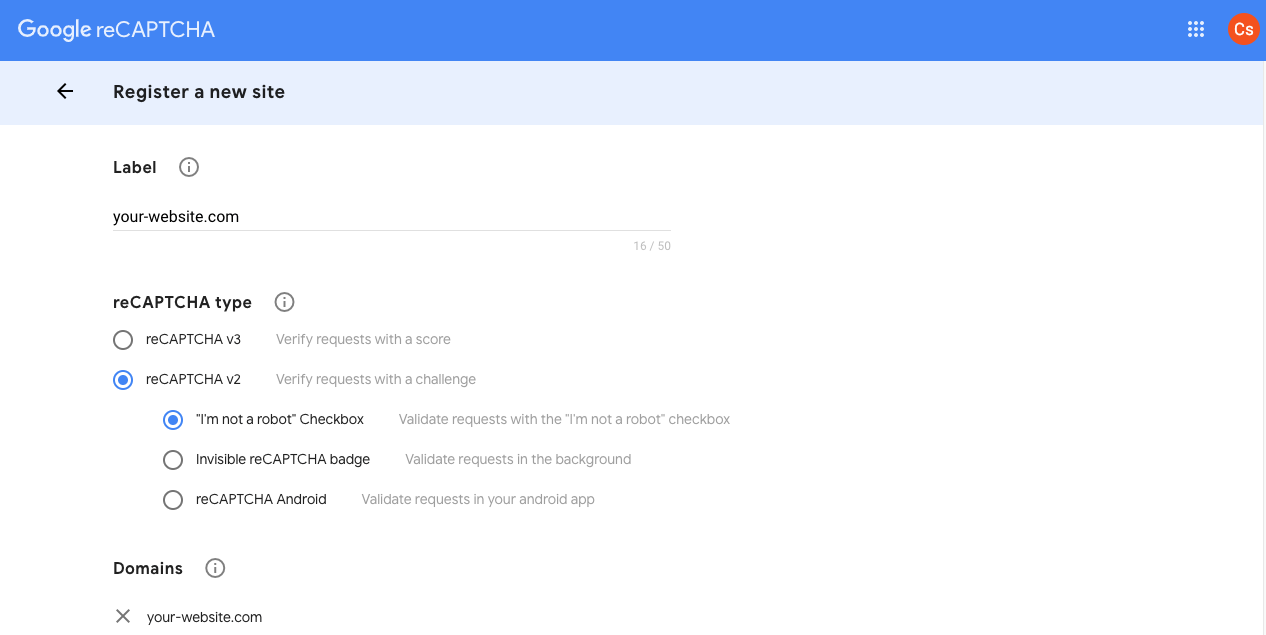Open the reCAPTCHA type info tooltip
Viewport: 1266px width, 635px height.
(x=284, y=302)
